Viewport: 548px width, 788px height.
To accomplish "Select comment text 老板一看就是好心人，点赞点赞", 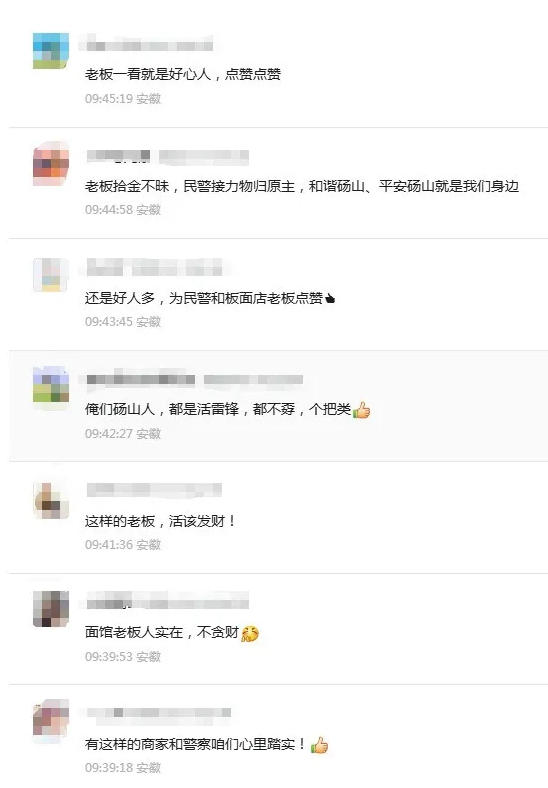I will pos(182,74).
